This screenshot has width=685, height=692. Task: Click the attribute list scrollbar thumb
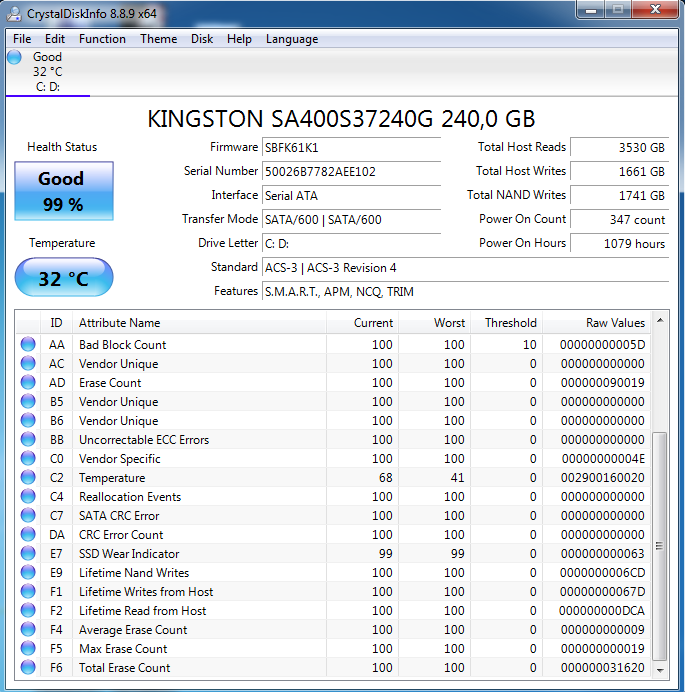pyautogui.click(x=660, y=546)
